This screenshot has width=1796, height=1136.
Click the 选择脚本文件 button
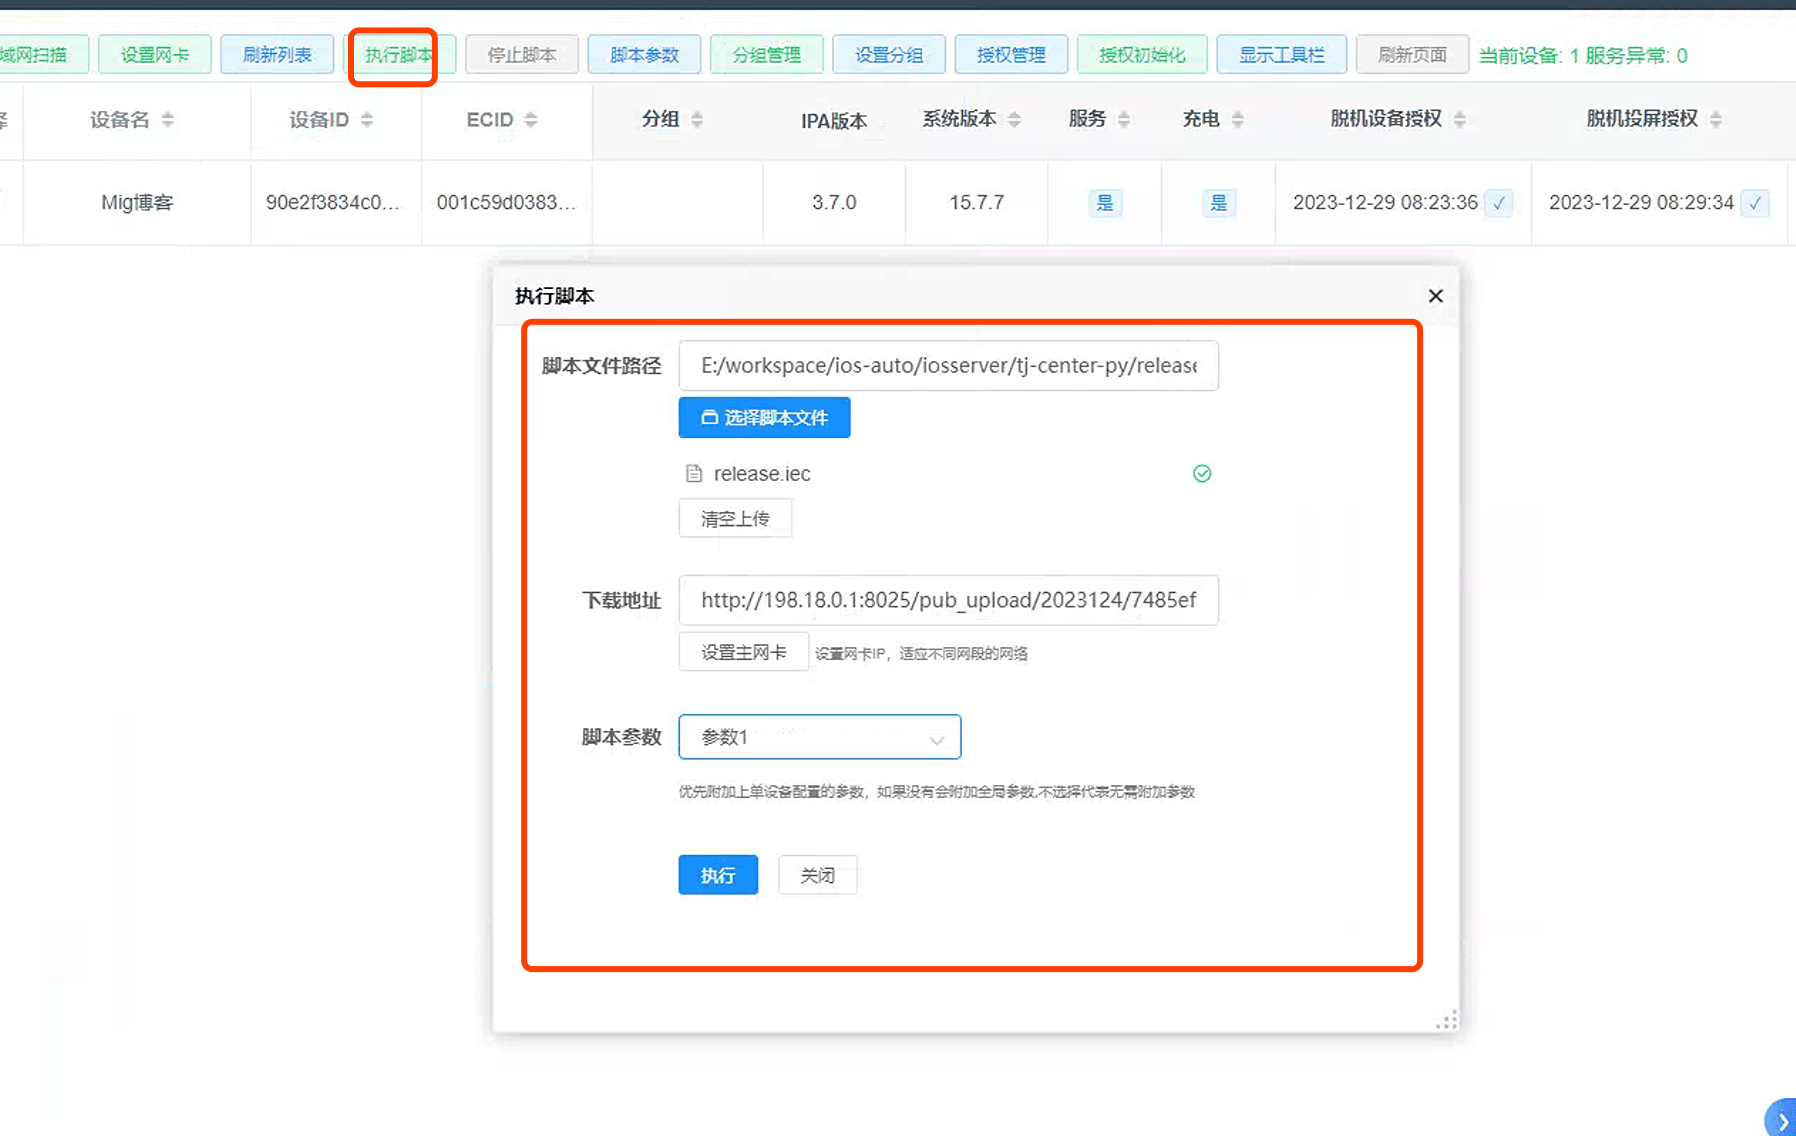764,418
